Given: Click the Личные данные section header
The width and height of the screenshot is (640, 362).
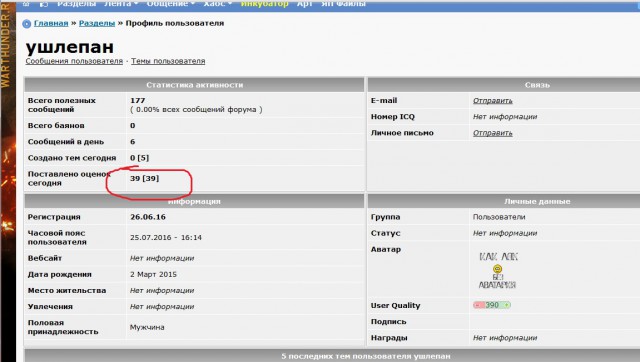Looking at the screenshot, I should coord(537,201).
